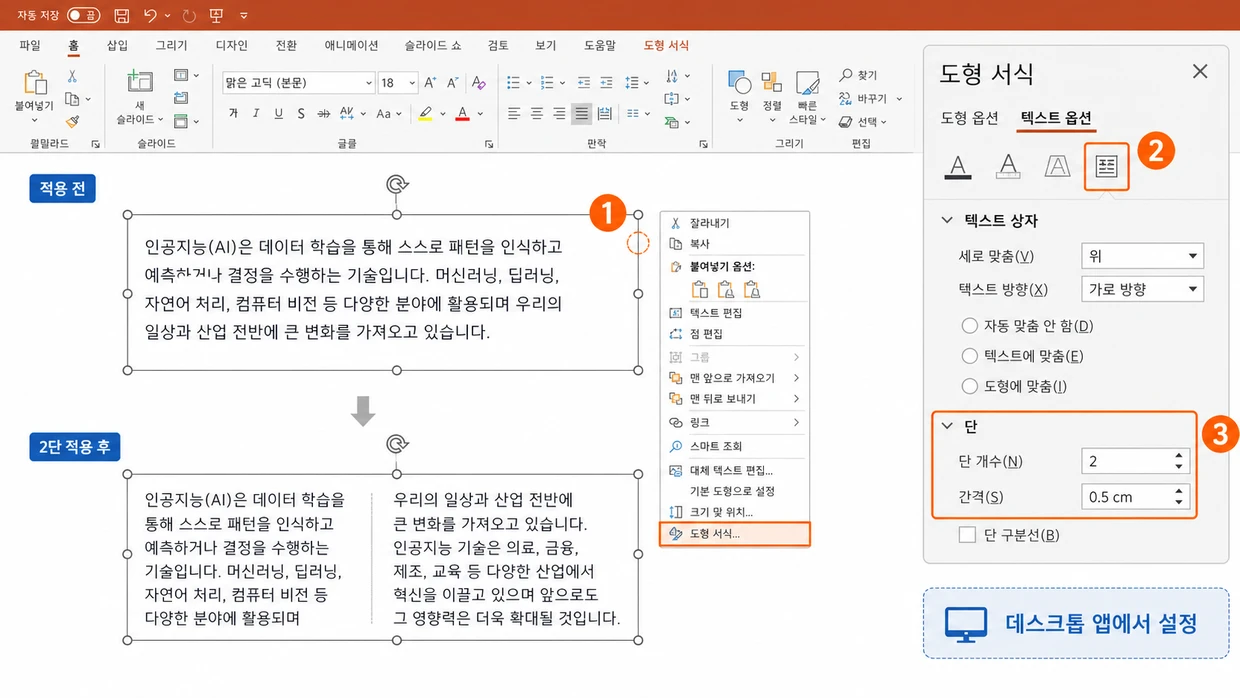1240x698 pixels.
Task: Open the 애니메이션 ribbon tab
Action: [x=351, y=46]
